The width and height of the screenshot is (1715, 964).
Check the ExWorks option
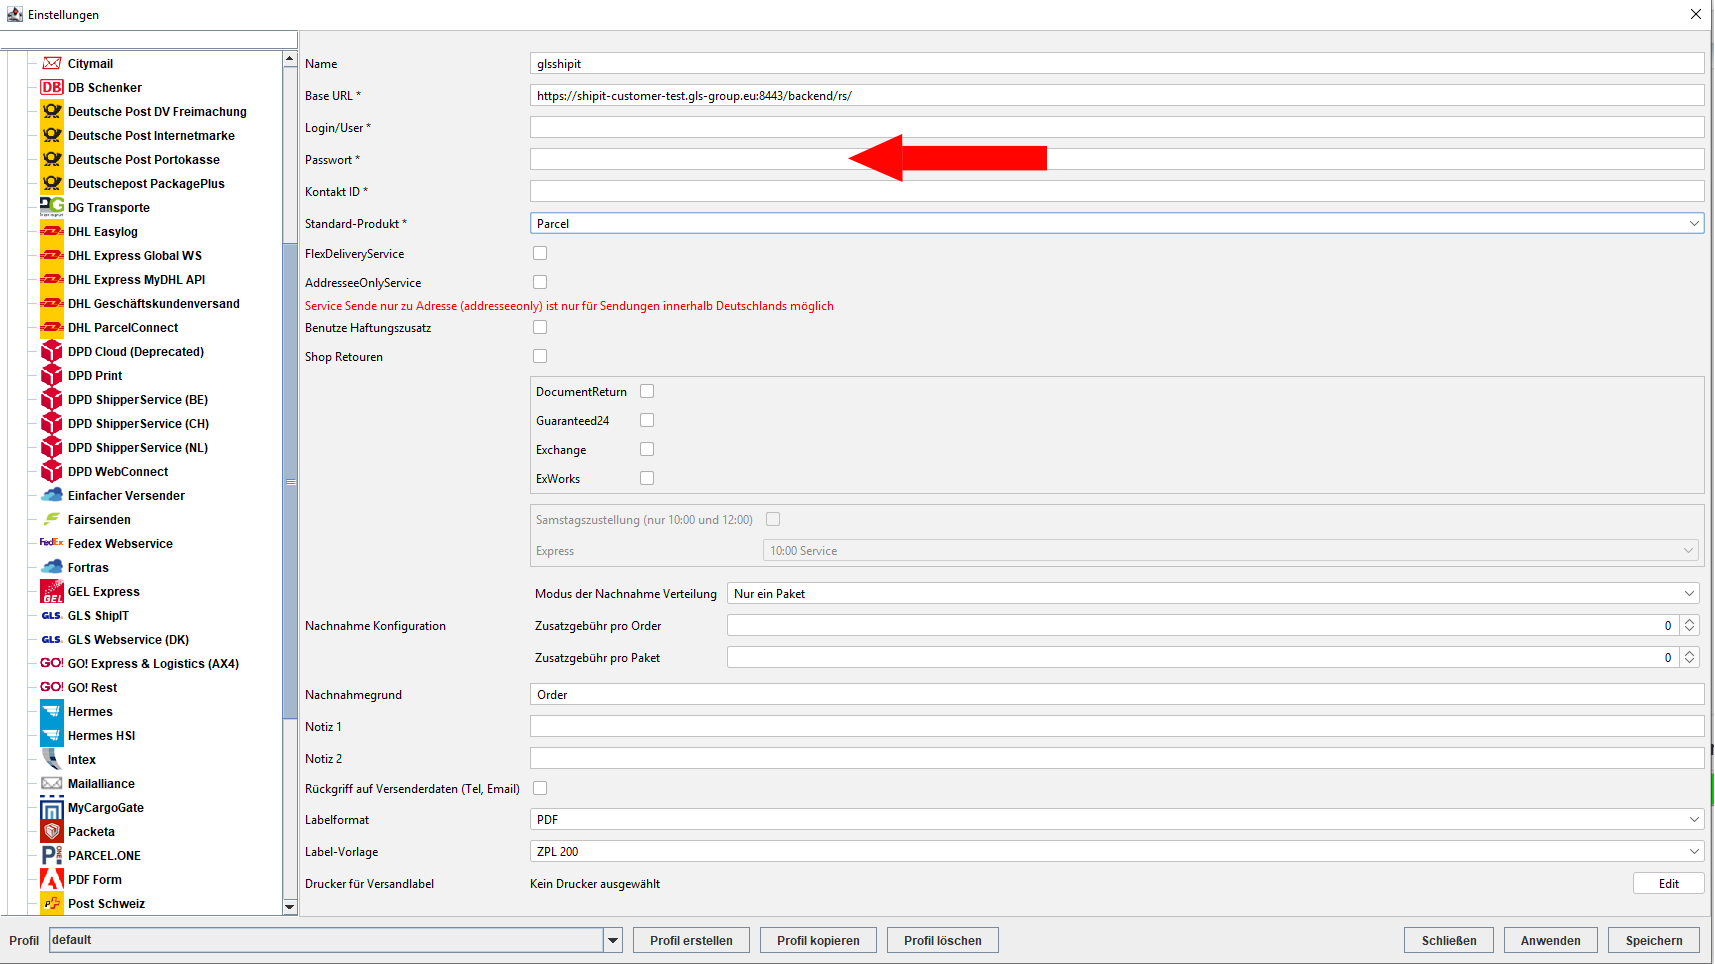(x=647, y=478)
